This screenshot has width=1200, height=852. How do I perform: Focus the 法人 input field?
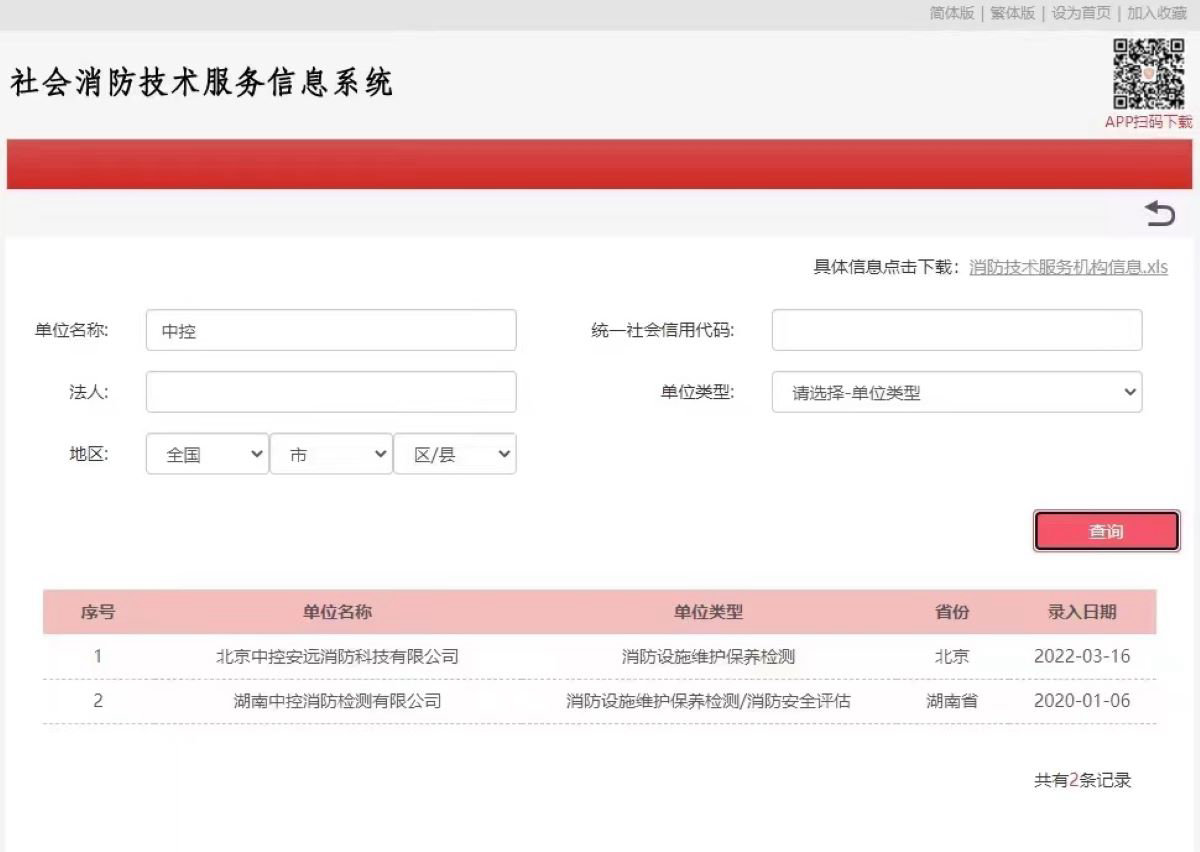point(331,392)
